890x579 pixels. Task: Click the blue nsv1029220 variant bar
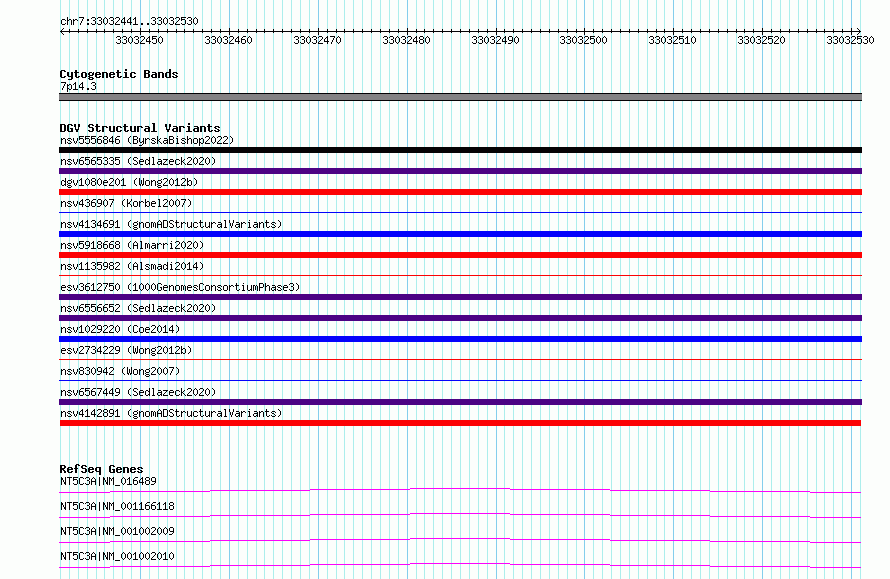point(460,339)
